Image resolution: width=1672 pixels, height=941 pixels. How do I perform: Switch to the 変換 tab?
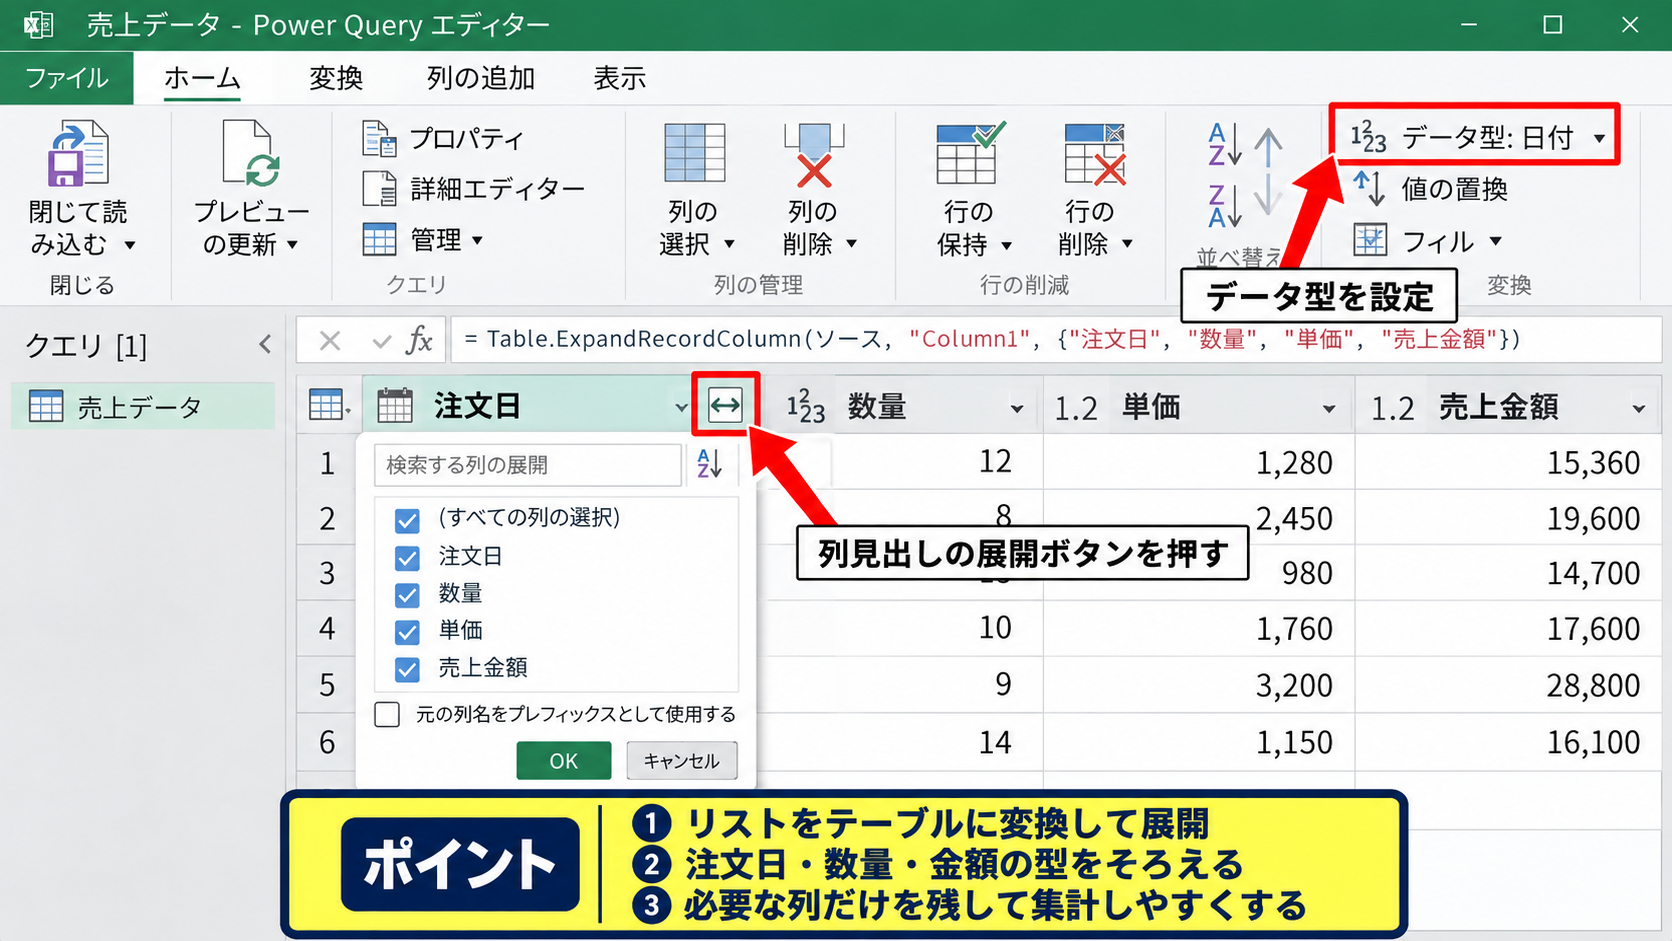pyautogui.click(x=335, y=78)
